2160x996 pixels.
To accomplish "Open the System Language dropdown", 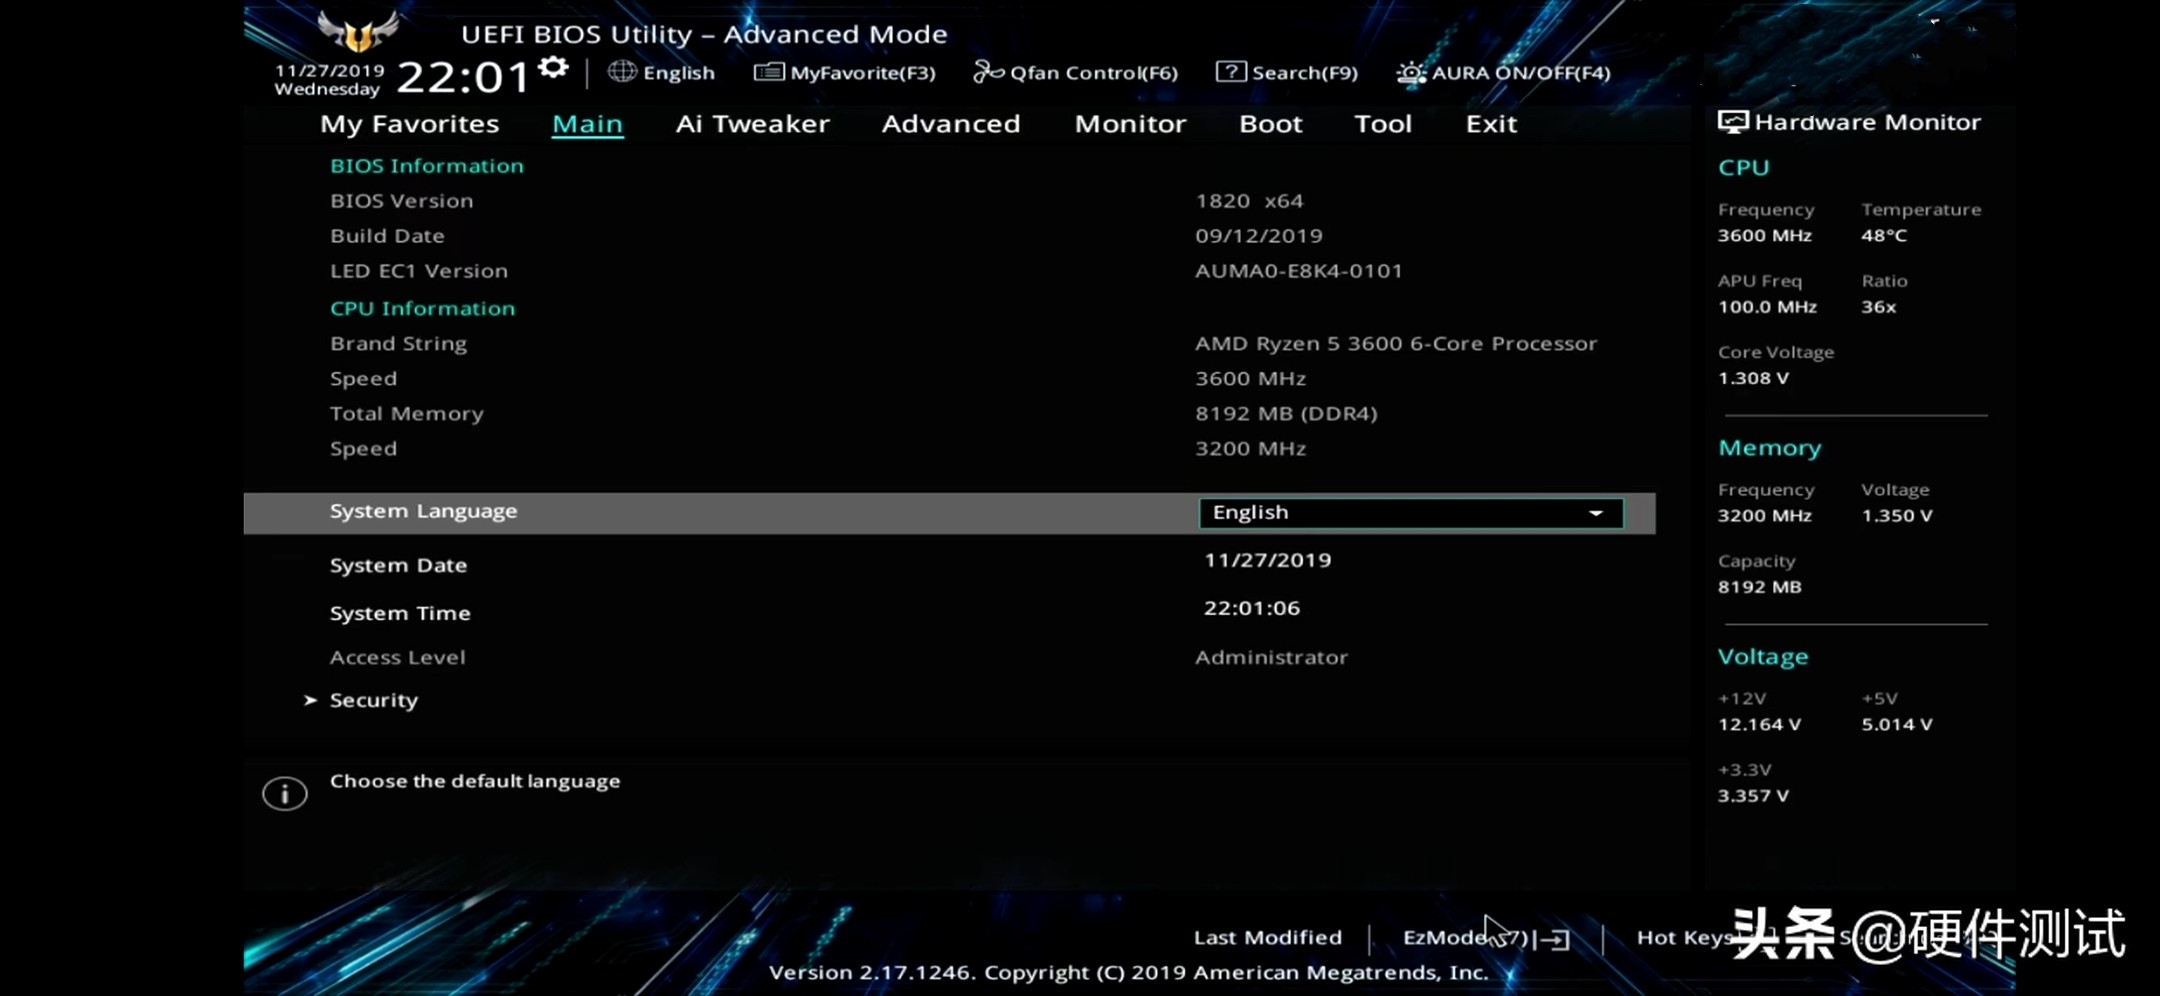I will click(x=1410, y=512).
